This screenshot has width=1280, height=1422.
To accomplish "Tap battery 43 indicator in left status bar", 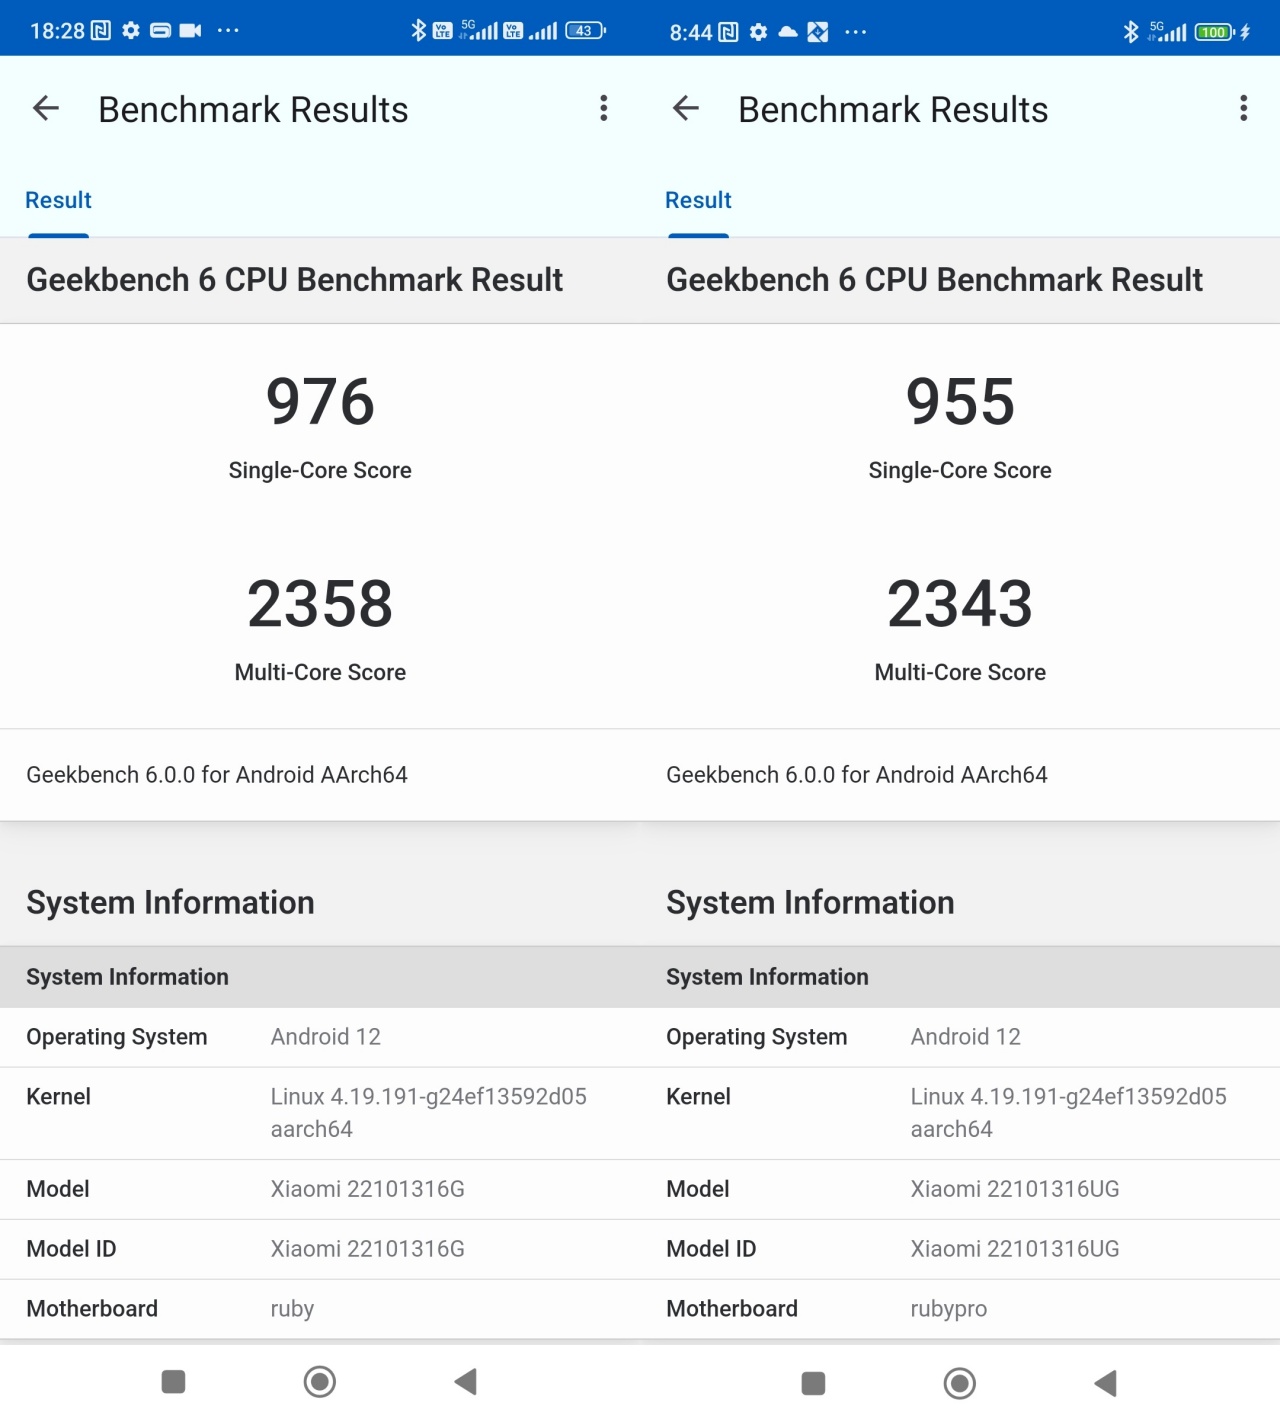I will pyautogui.click(x=585, y=30).
